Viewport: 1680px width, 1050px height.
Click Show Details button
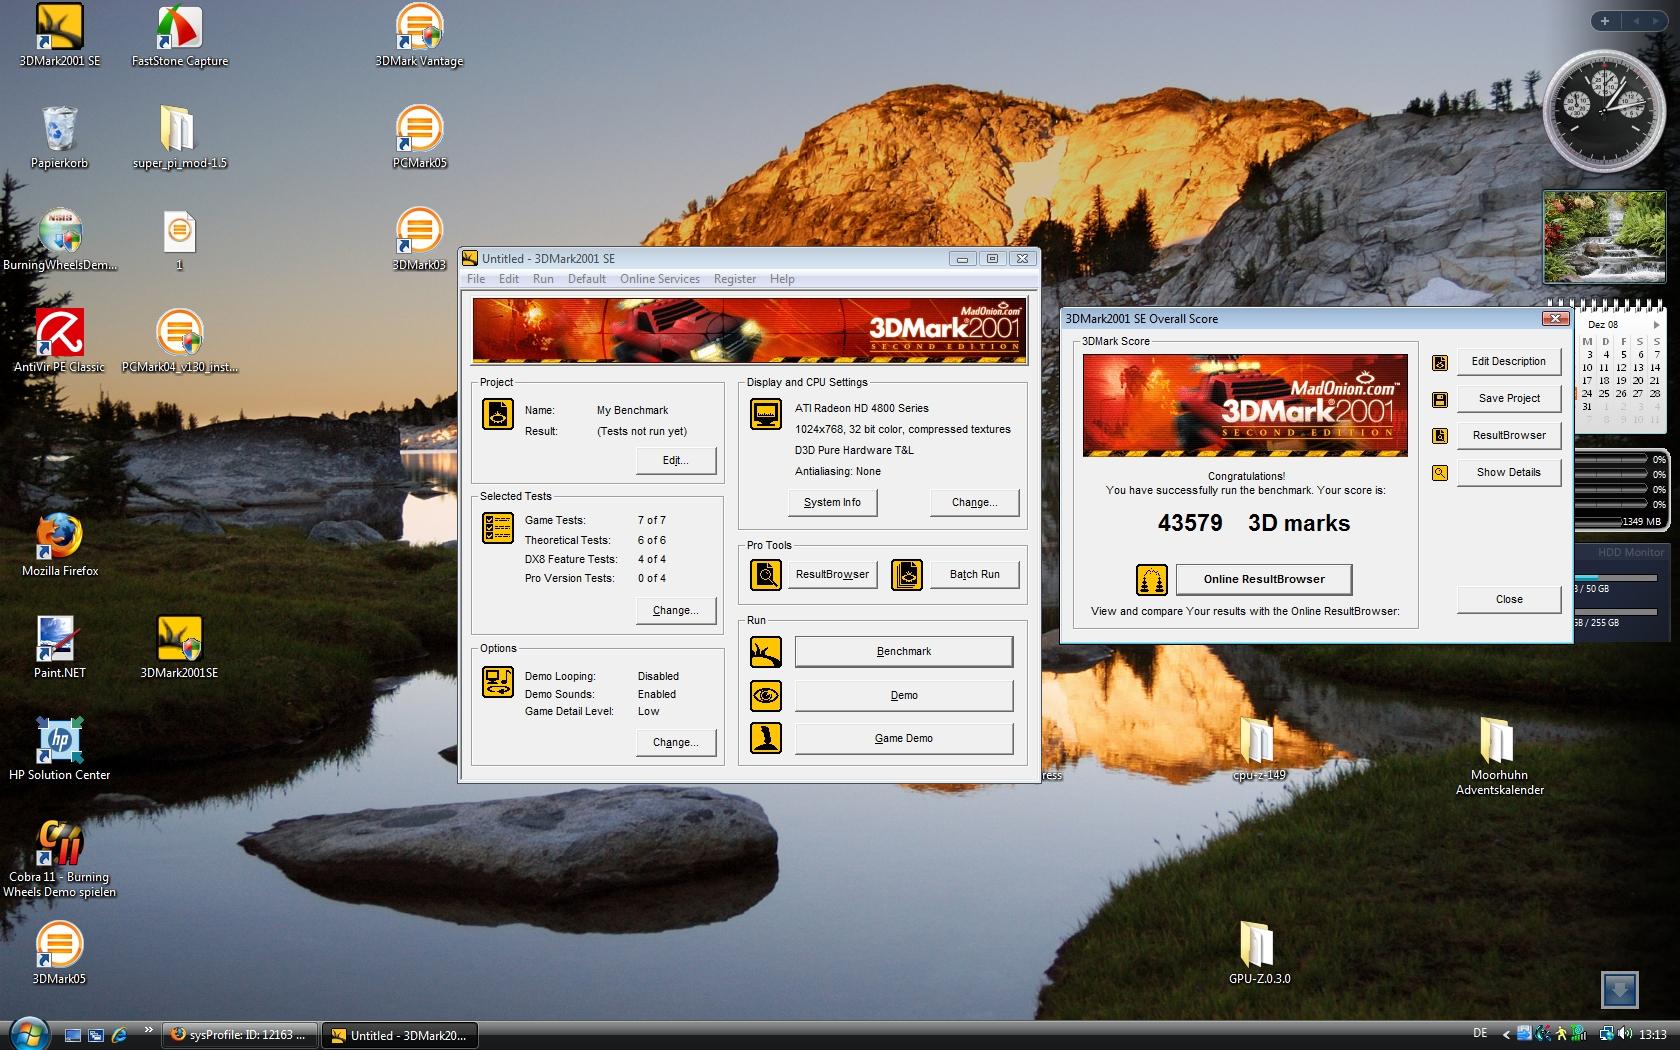(1509, 472)
